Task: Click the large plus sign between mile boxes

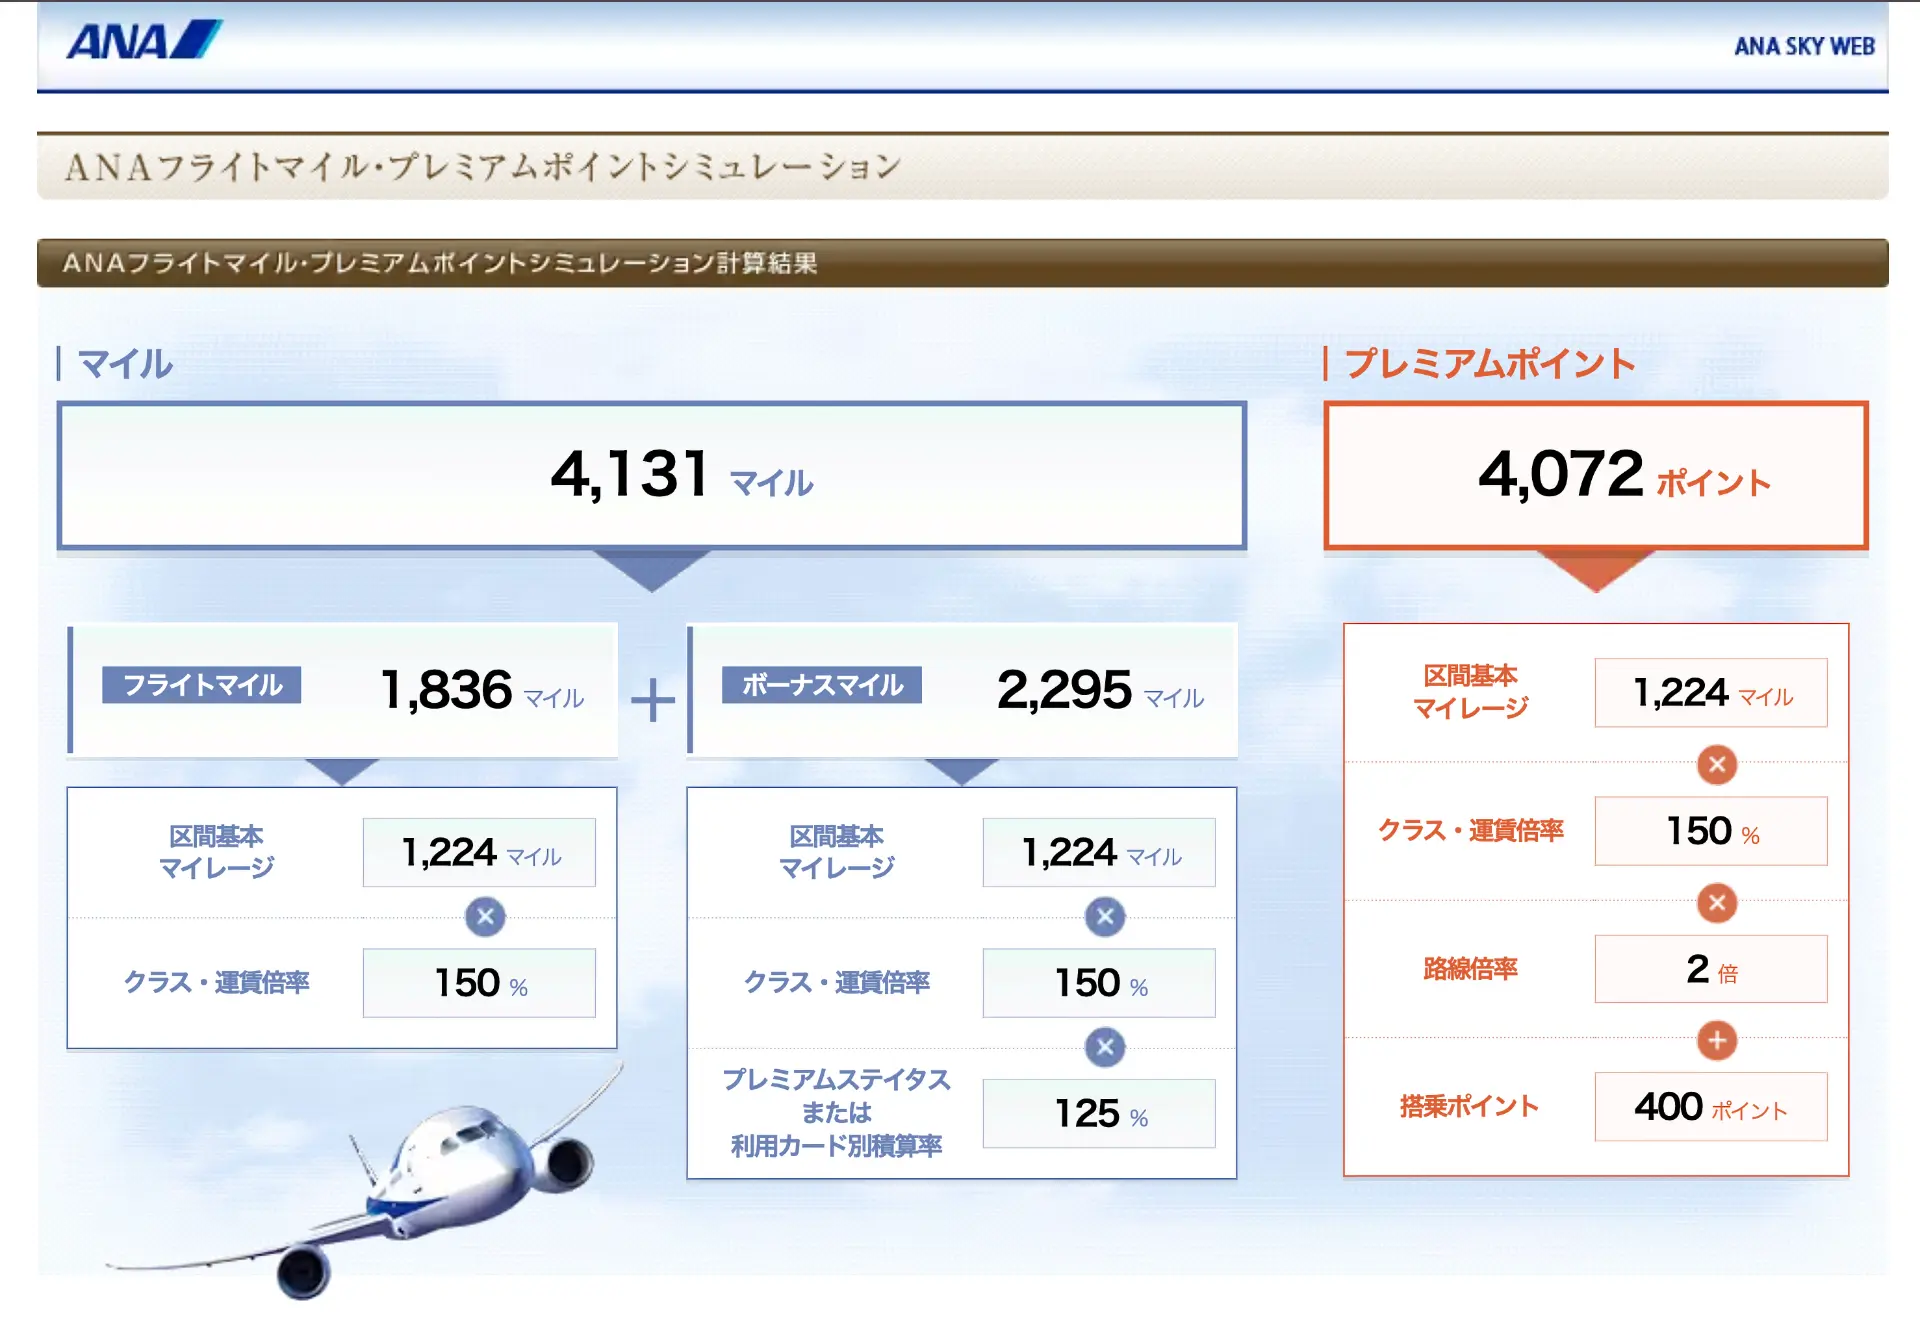Action: point(653,699)
